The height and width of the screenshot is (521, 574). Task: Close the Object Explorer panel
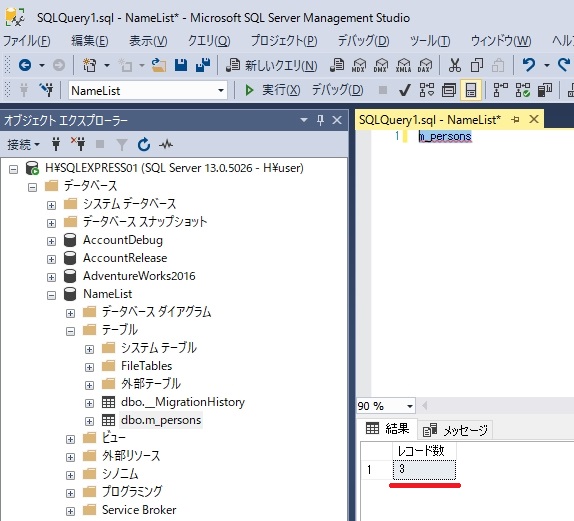coord(337,120)
